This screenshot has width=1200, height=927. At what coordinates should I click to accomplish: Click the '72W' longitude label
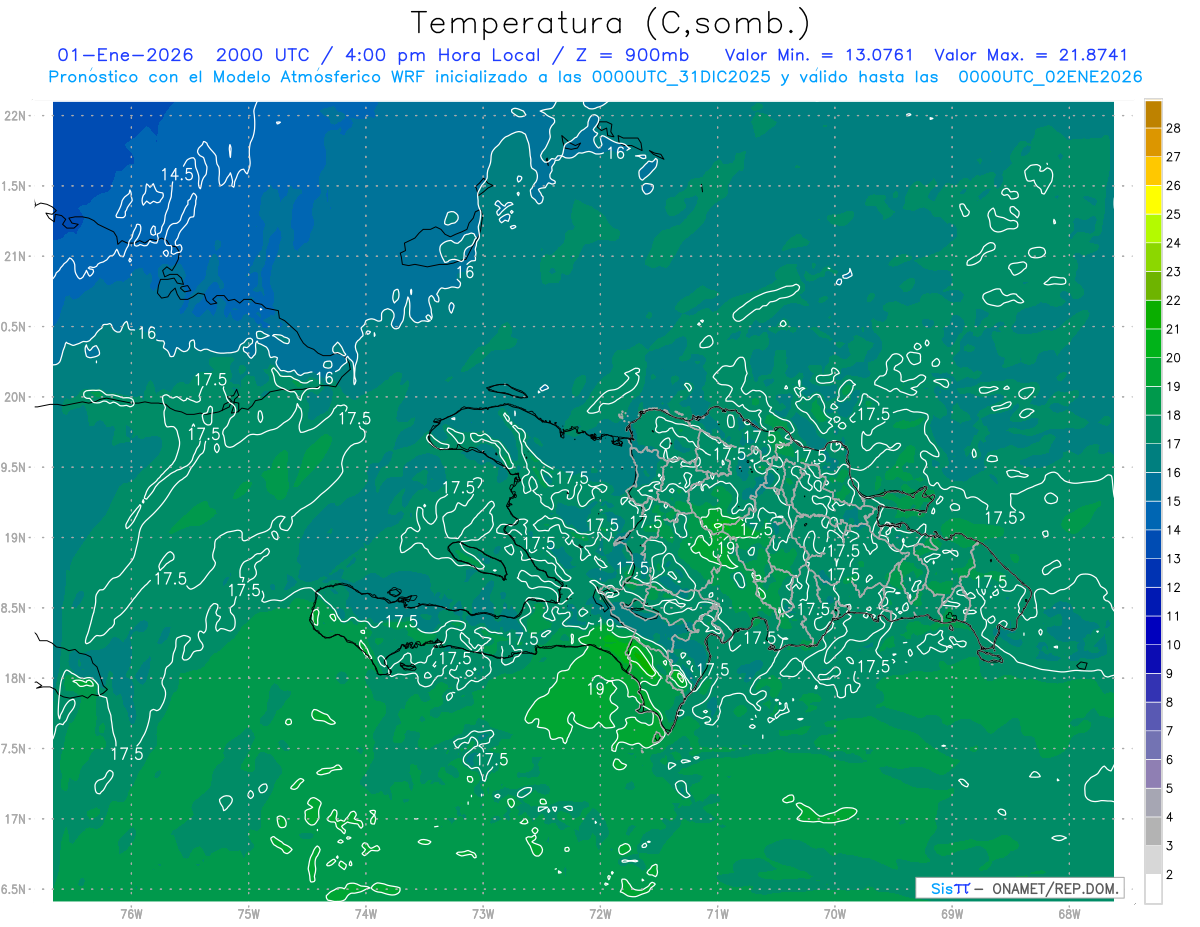tap(600, 914)
